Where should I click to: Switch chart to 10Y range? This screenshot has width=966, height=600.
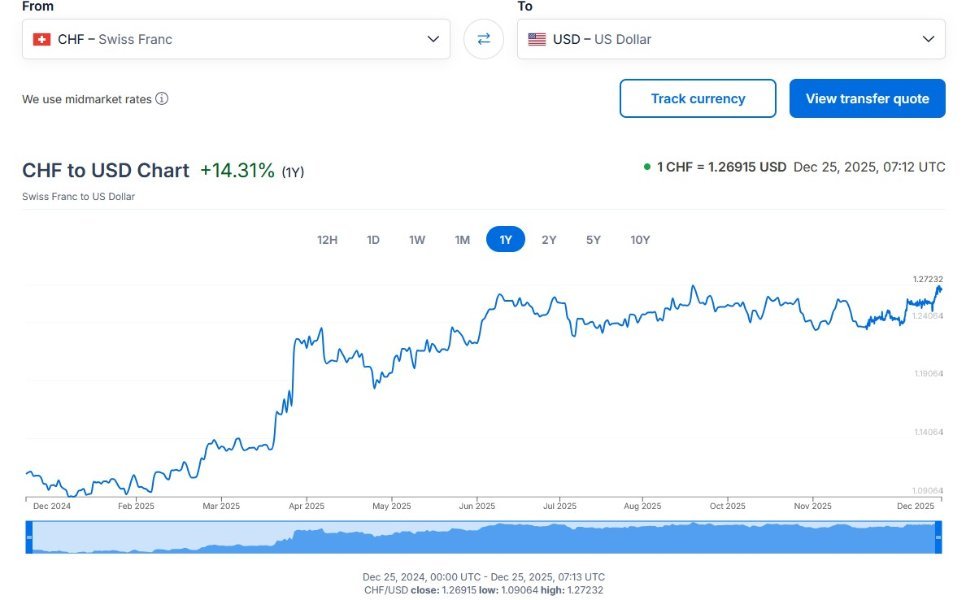point(640,240)
